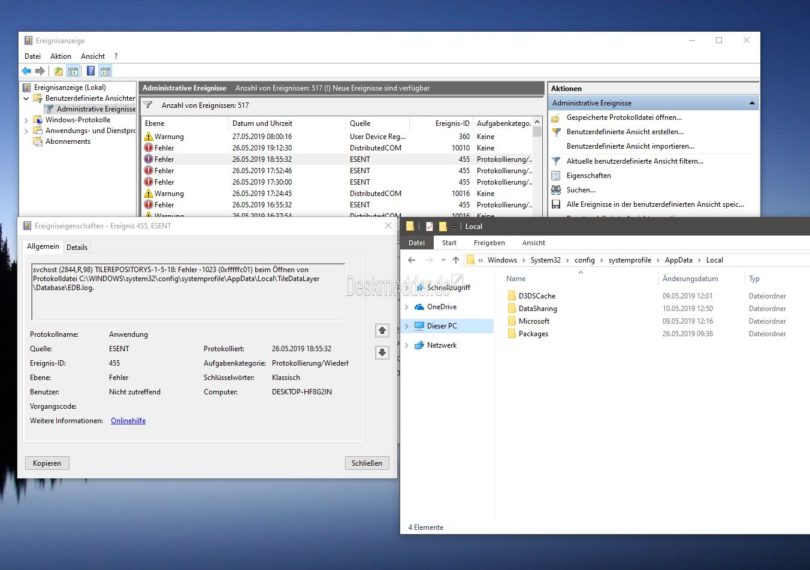Click the Kopieren button
Viewport: 810px width, 570px height.
(x=47, y=463)
